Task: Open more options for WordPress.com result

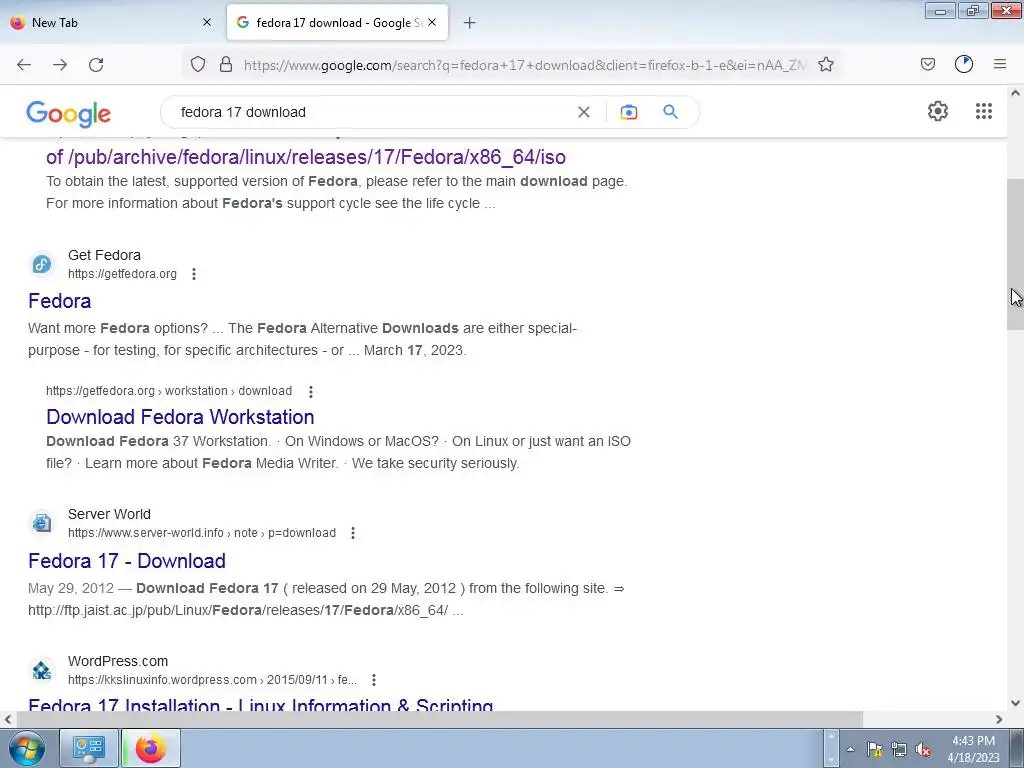Action: (374, 680)
